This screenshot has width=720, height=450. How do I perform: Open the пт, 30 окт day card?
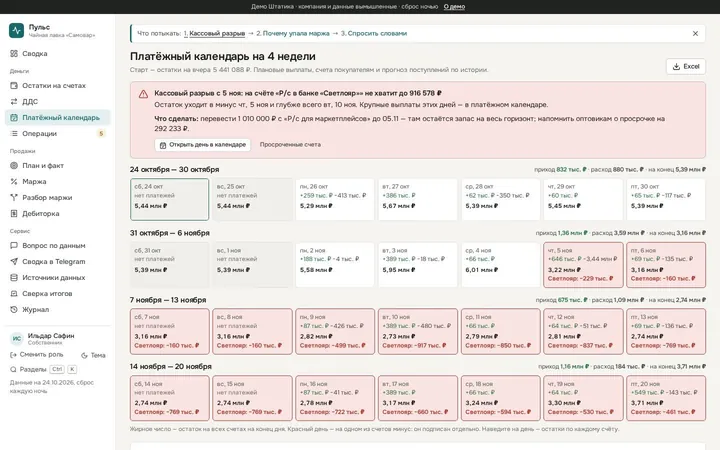666,199
